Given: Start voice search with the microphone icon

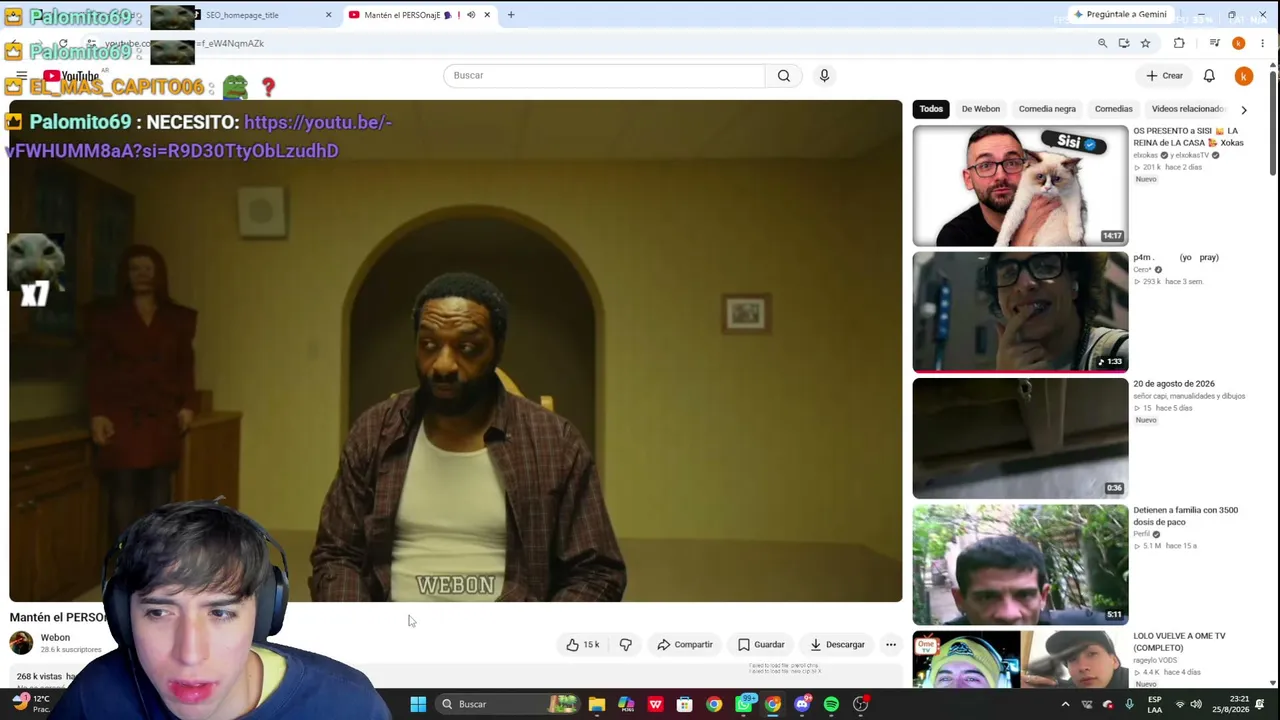Looking at the screenshot, I should (x=824, y=76).
